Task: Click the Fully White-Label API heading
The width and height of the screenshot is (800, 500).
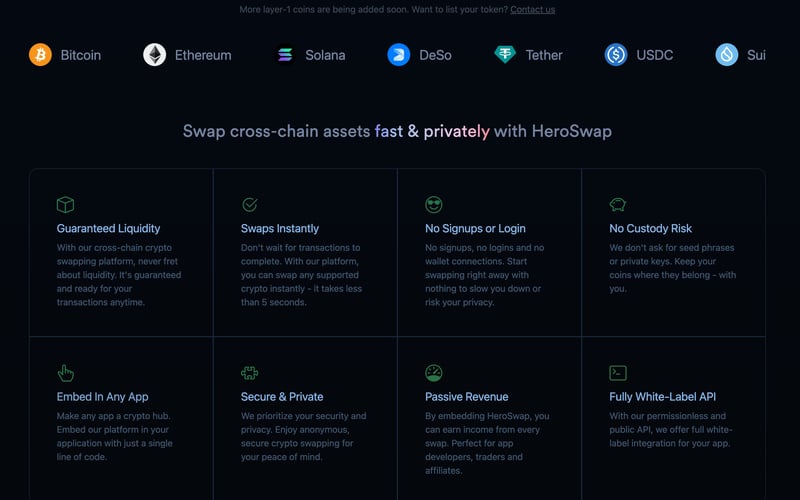Action: pos(662,397)
